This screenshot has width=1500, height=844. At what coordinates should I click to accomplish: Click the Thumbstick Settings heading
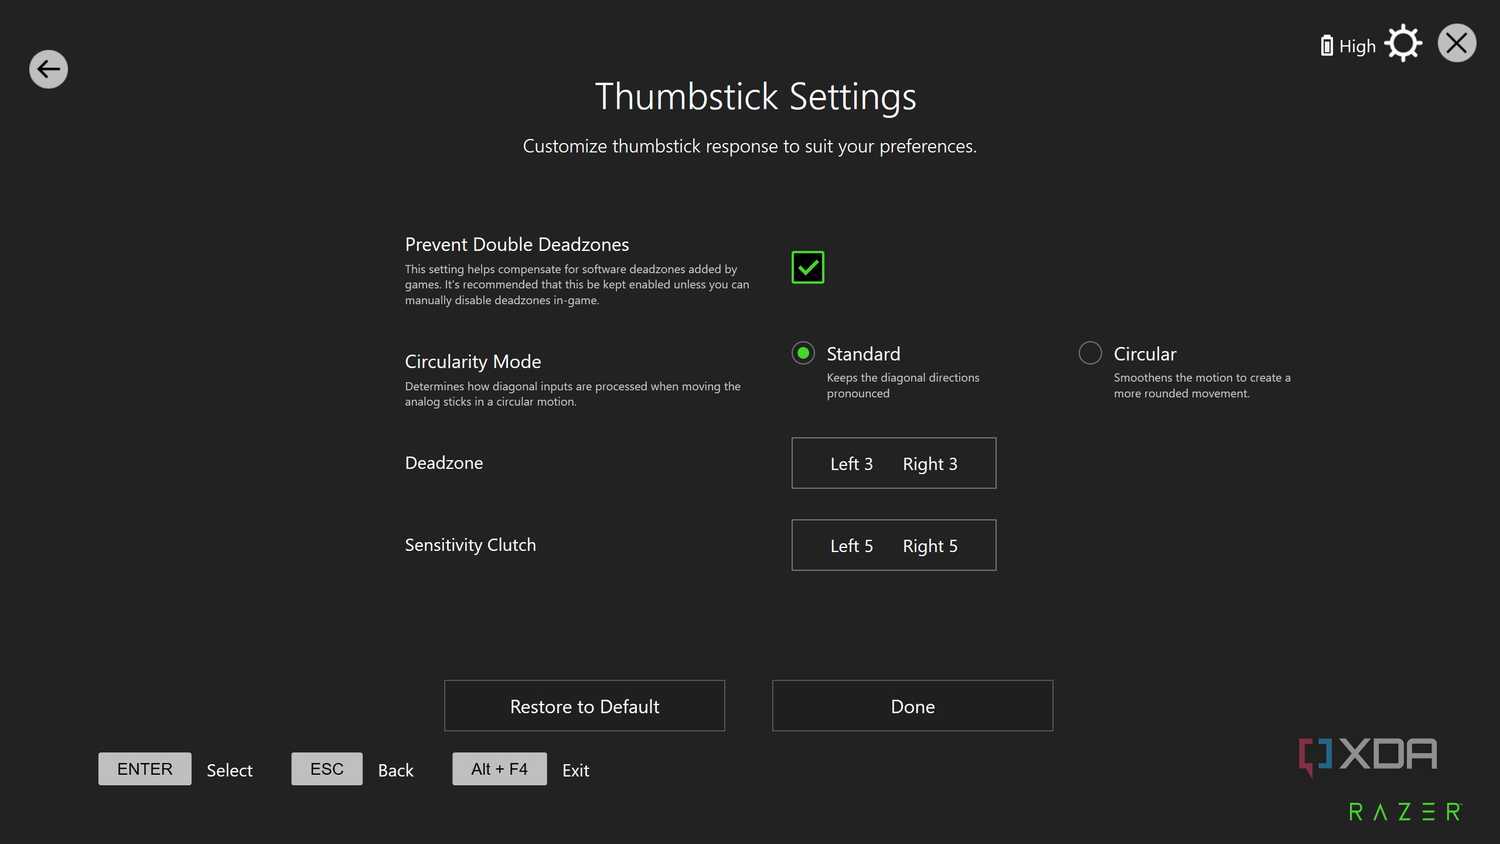[x=755, y=97]
